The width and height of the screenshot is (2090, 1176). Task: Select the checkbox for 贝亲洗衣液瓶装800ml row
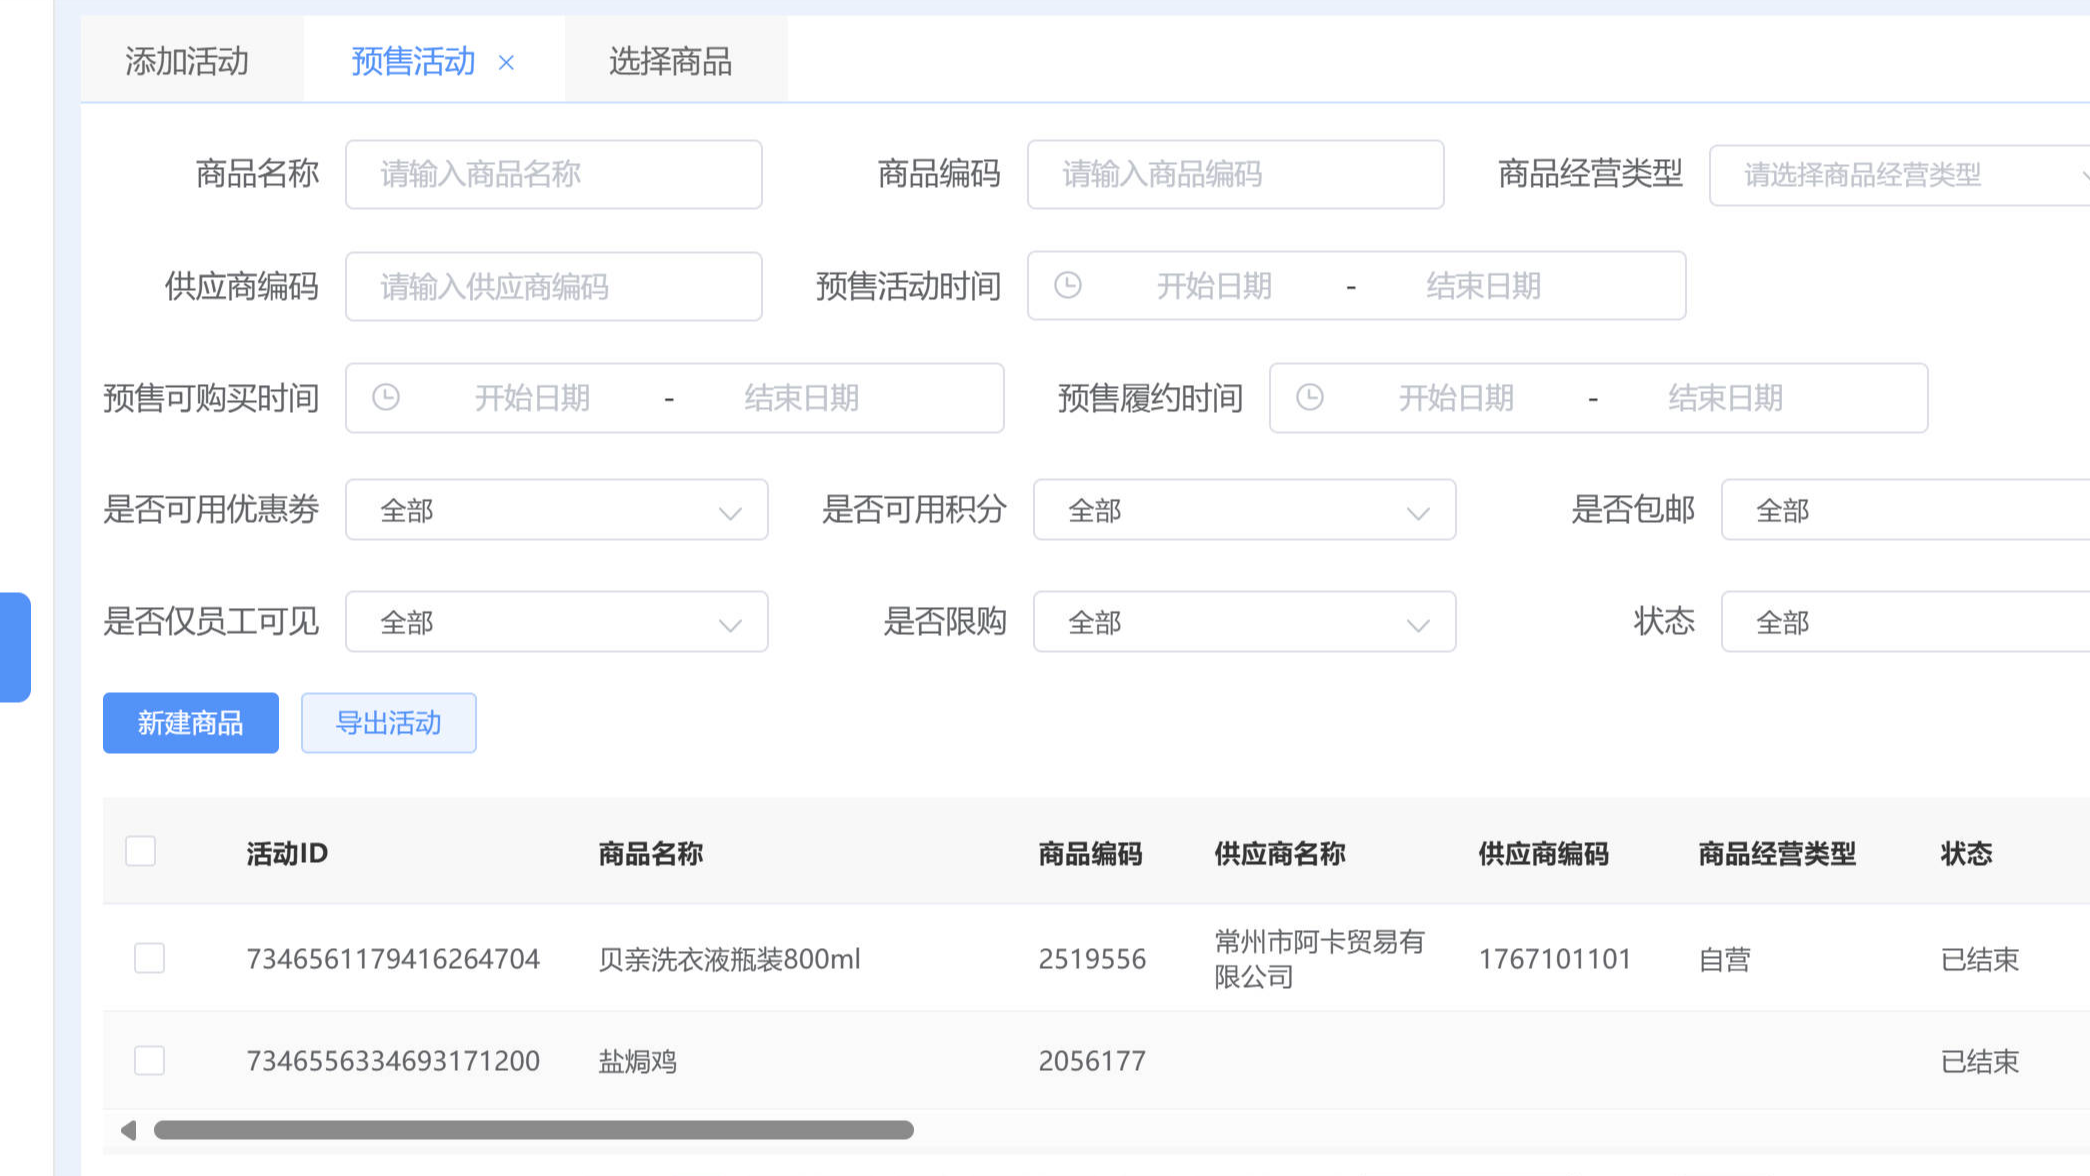click(x=149, y=958)
